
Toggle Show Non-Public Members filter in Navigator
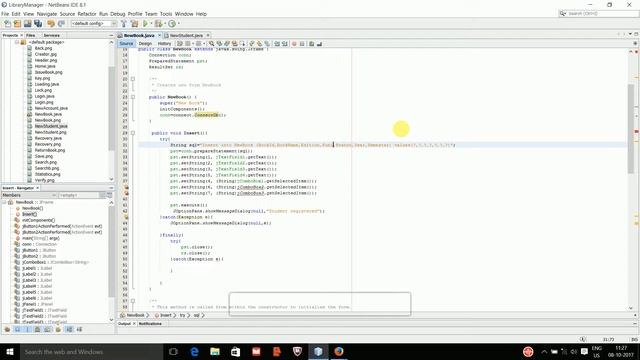click(x=38, y=329)
